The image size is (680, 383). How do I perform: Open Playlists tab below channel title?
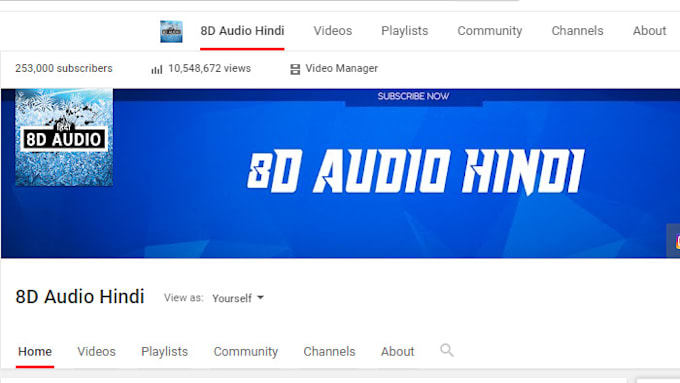pos(164,351)
